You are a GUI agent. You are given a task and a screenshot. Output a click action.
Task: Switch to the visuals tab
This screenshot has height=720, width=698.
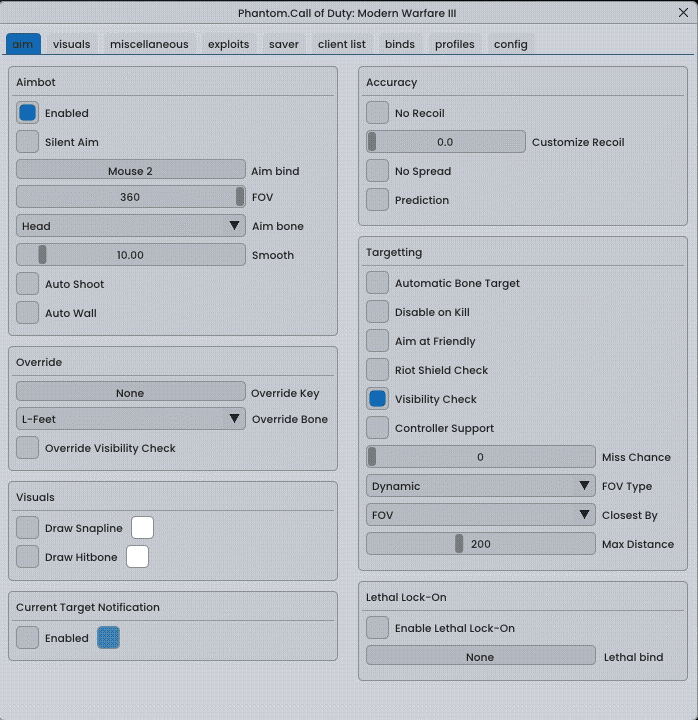pyautogui.click(x=71, y=44)
